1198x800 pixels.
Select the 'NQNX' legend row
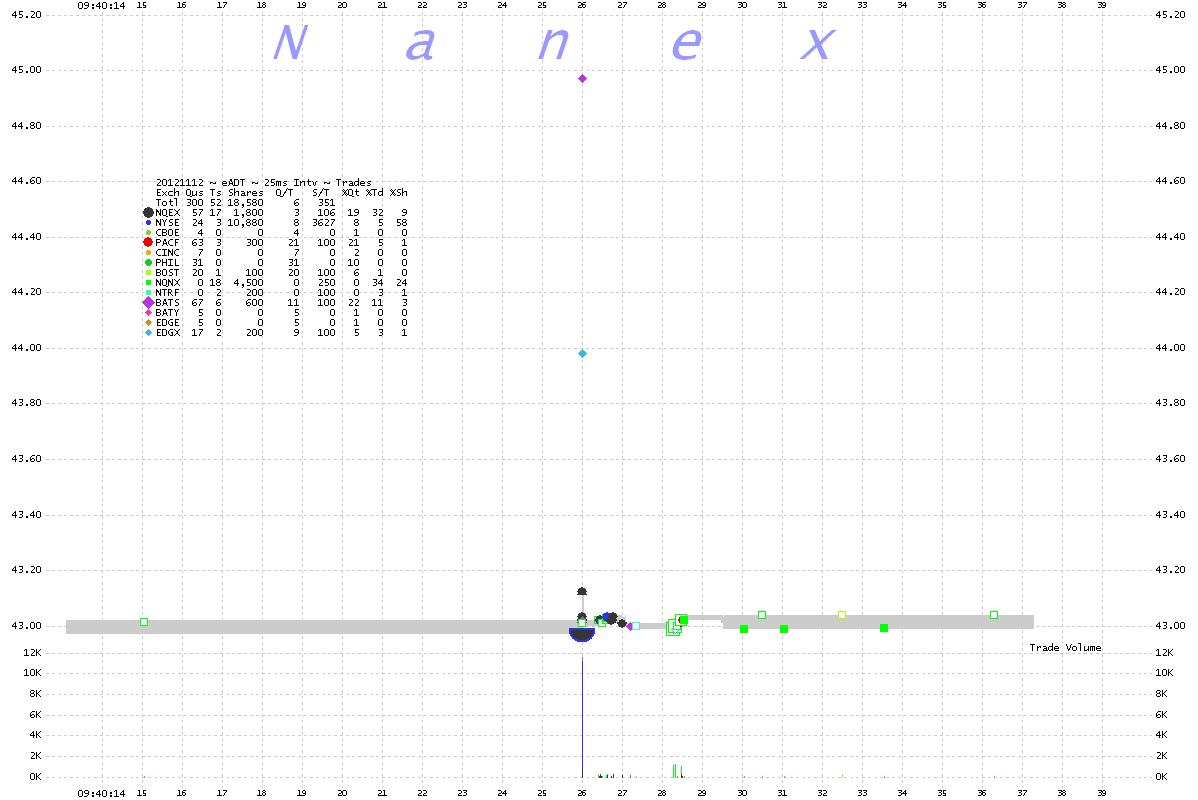276,283
